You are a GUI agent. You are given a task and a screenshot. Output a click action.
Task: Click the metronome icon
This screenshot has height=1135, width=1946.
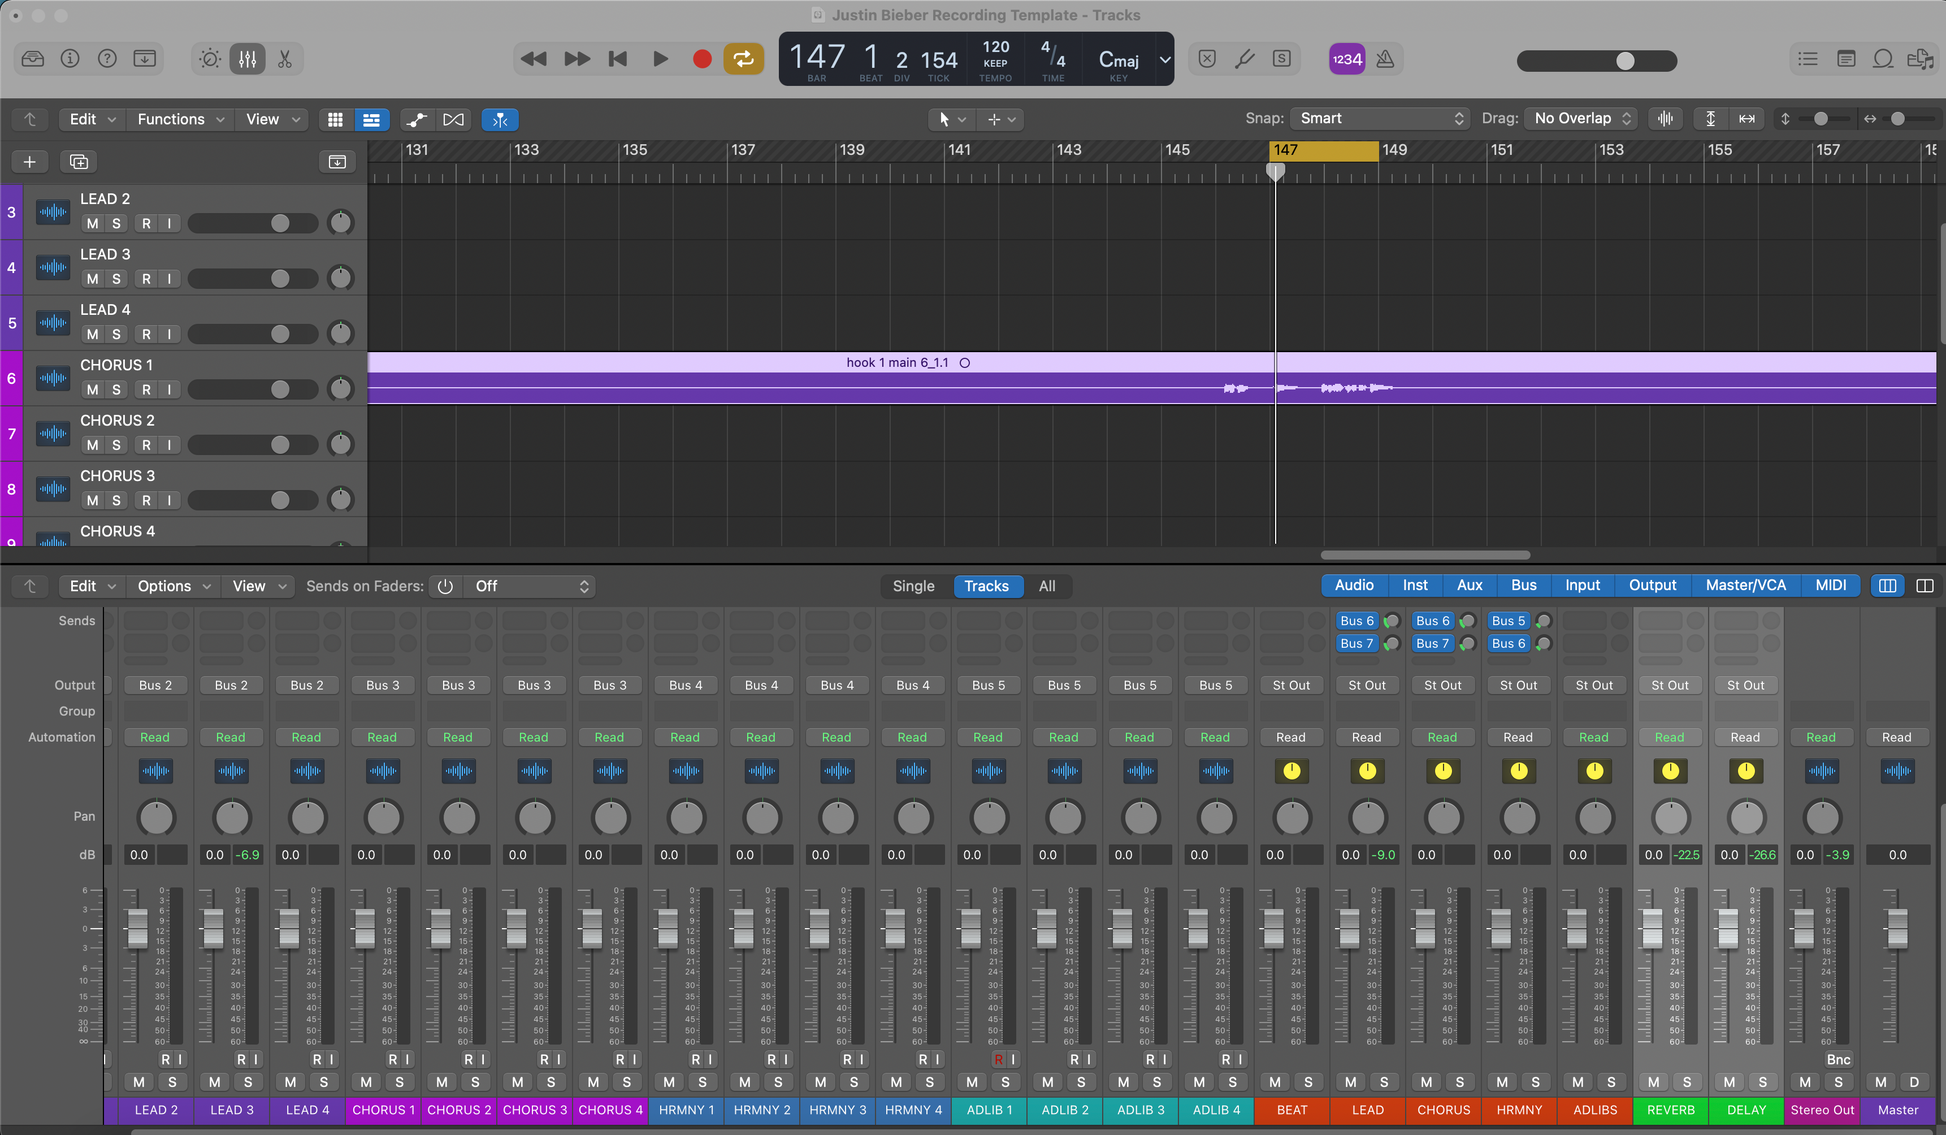pyautogui.click(x=1385, y=59)
